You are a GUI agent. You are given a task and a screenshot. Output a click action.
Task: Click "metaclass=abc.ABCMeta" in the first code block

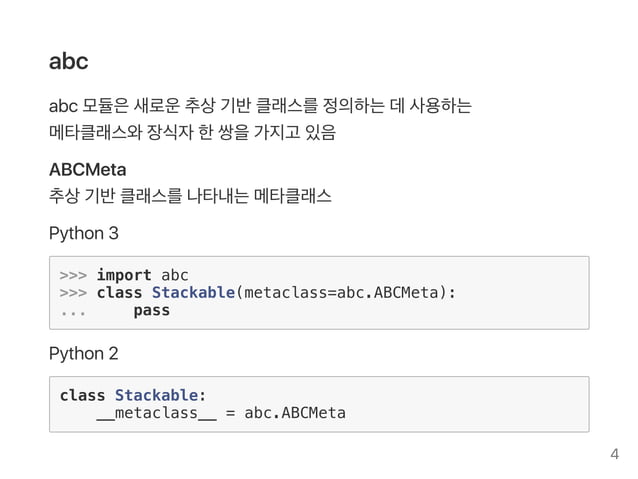pyautogui.click(x=341, y=293)
